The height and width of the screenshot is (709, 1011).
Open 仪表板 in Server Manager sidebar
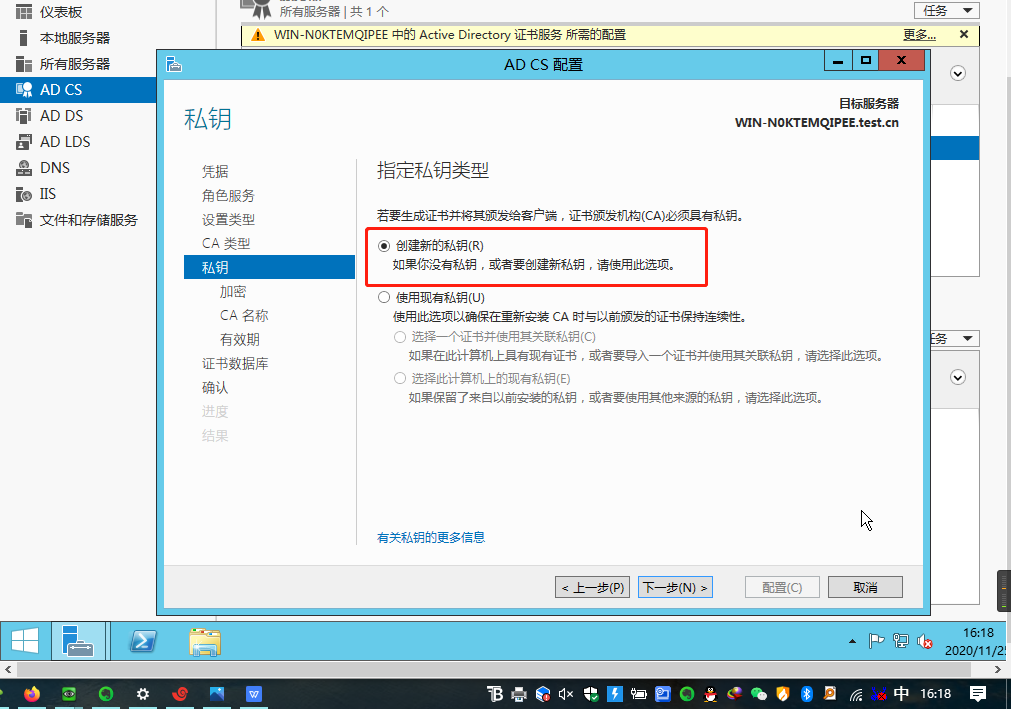pyautogui.click(x=61, y=12)
